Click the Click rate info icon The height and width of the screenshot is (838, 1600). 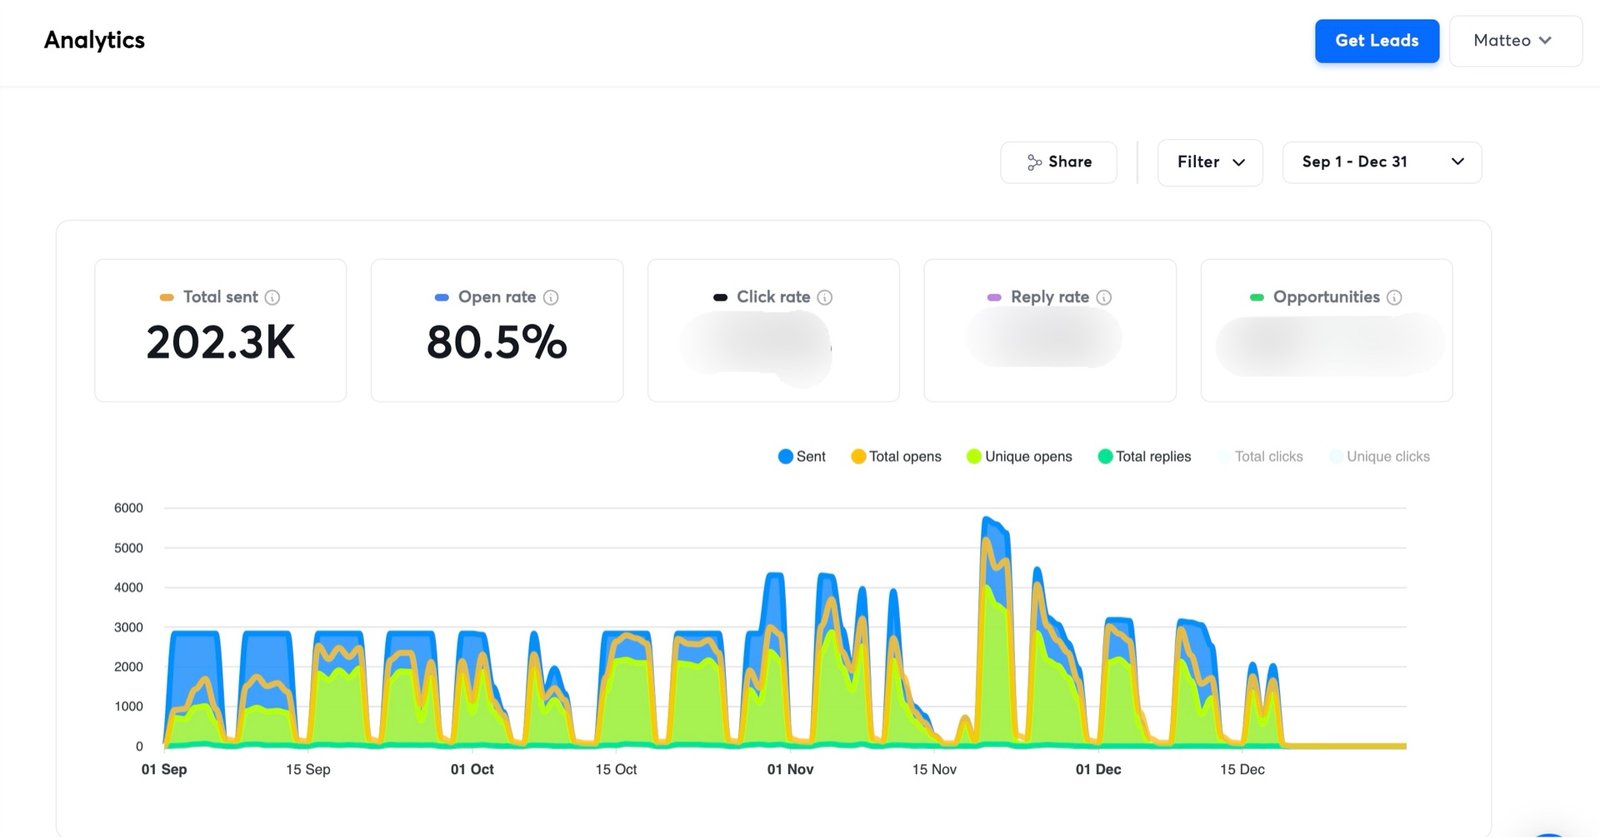pyautogui.click(x=825, y=297)
